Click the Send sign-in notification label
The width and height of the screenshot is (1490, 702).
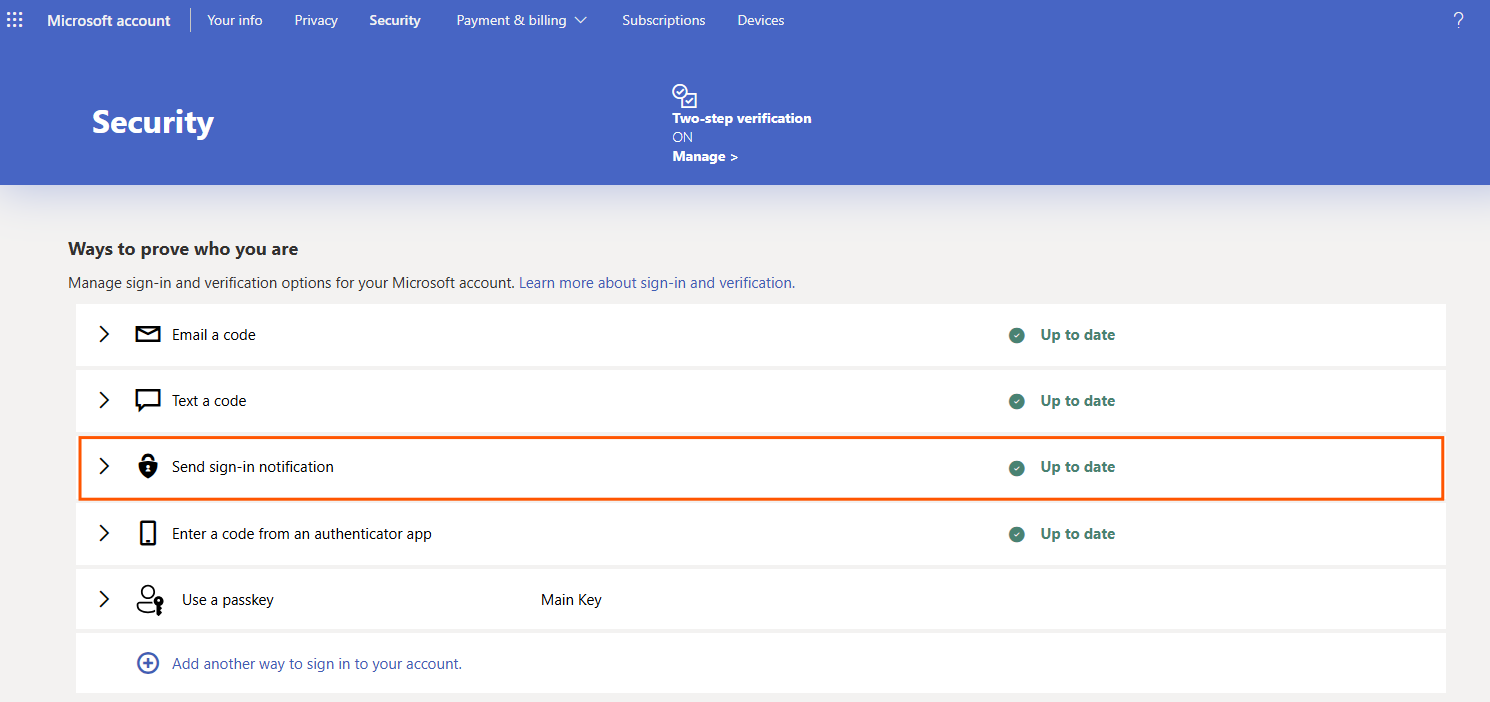click(x=253, y=467)
